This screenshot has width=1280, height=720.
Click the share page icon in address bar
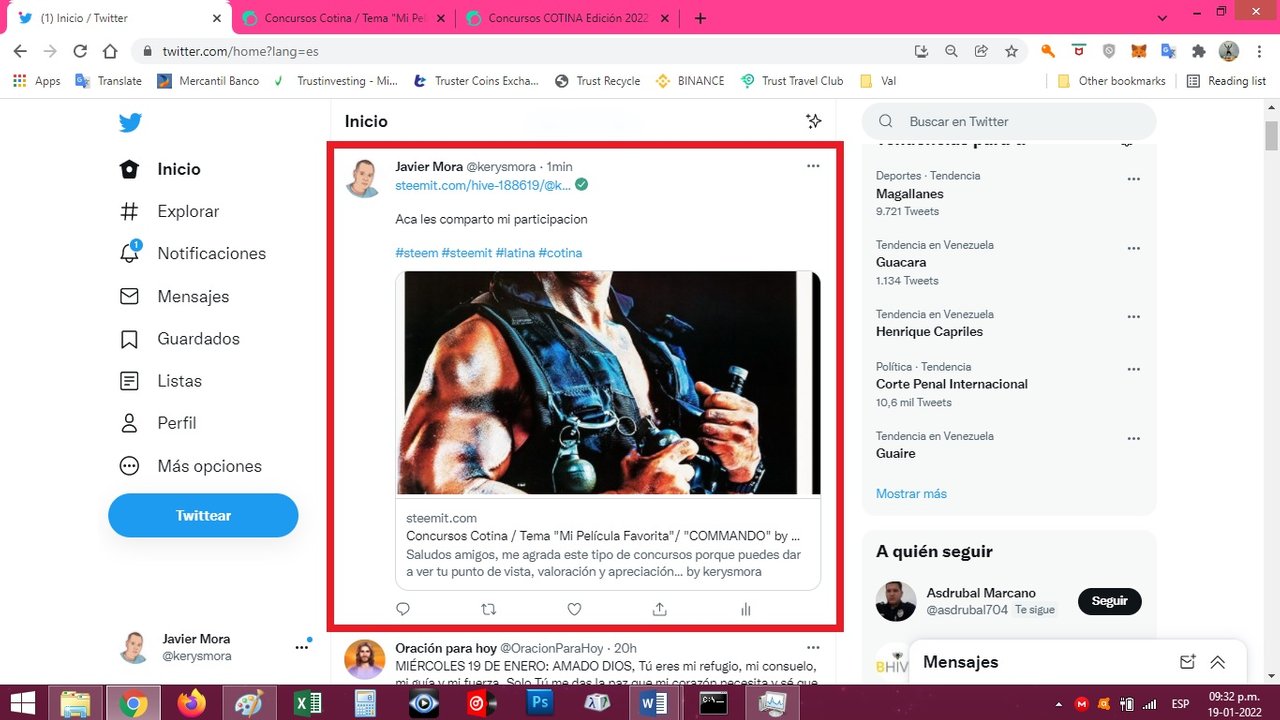[x=981, y=51]
